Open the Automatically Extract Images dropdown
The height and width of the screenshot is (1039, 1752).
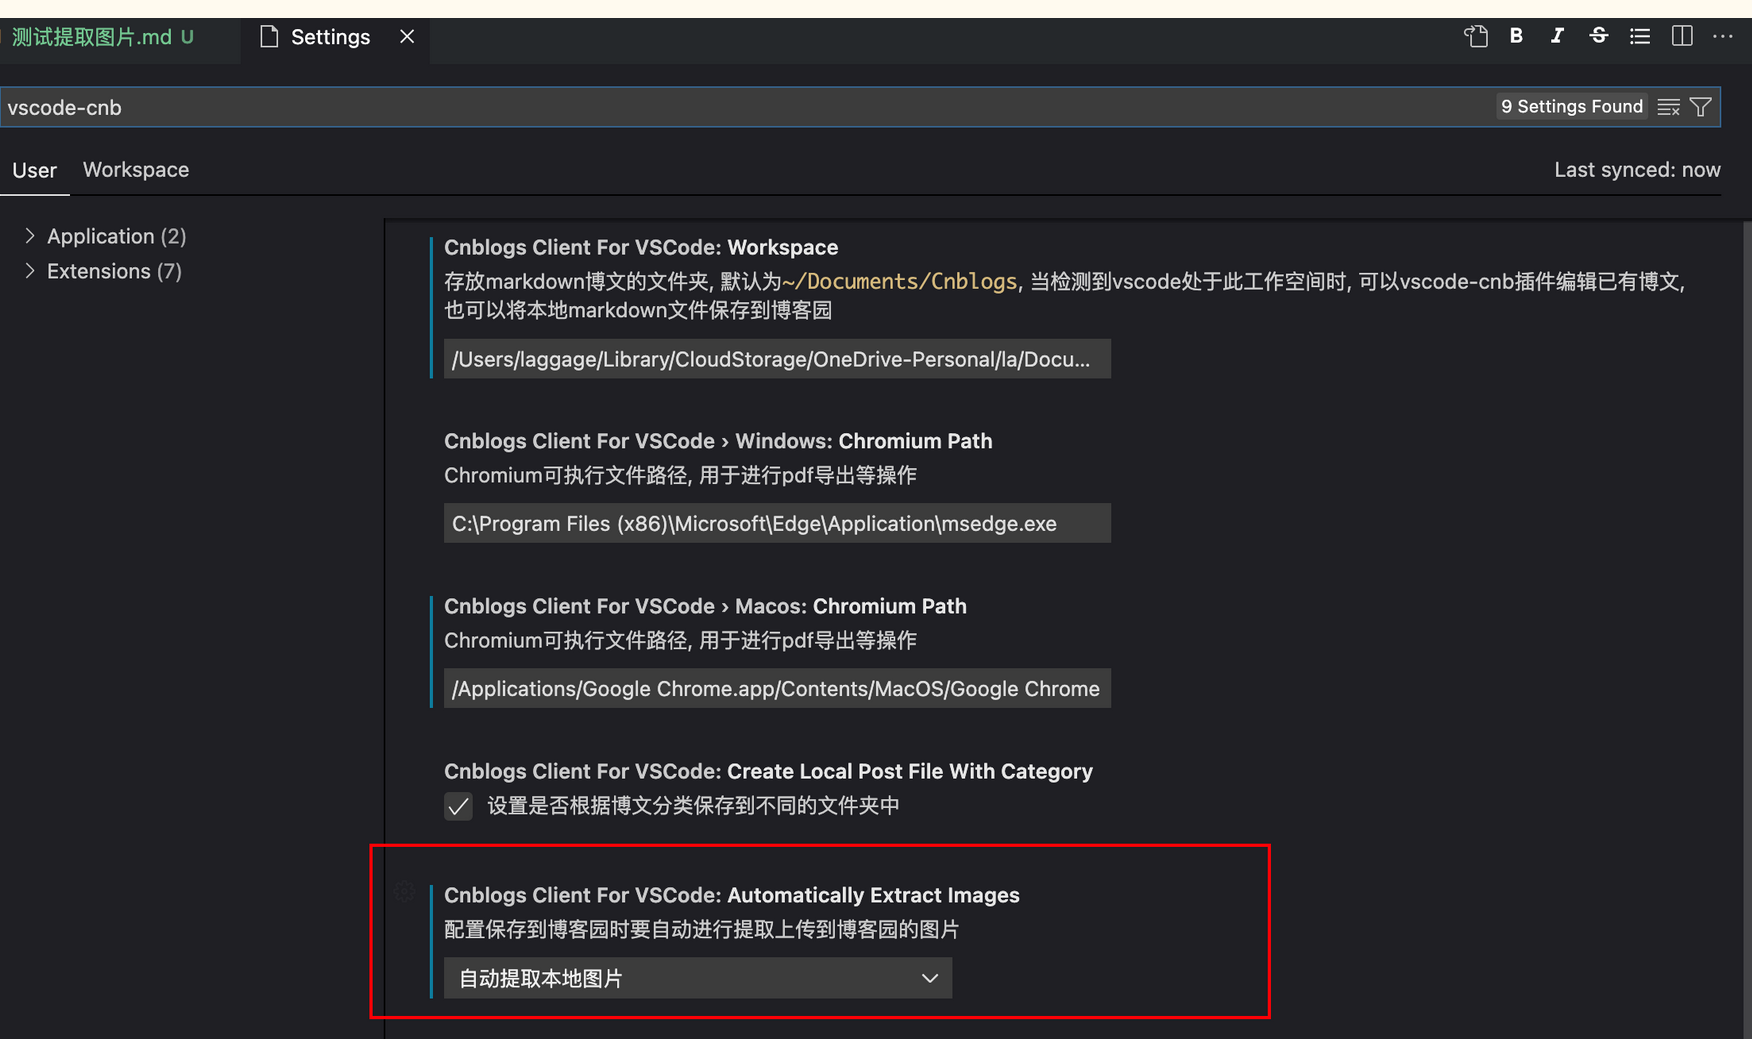click(698, 978)
